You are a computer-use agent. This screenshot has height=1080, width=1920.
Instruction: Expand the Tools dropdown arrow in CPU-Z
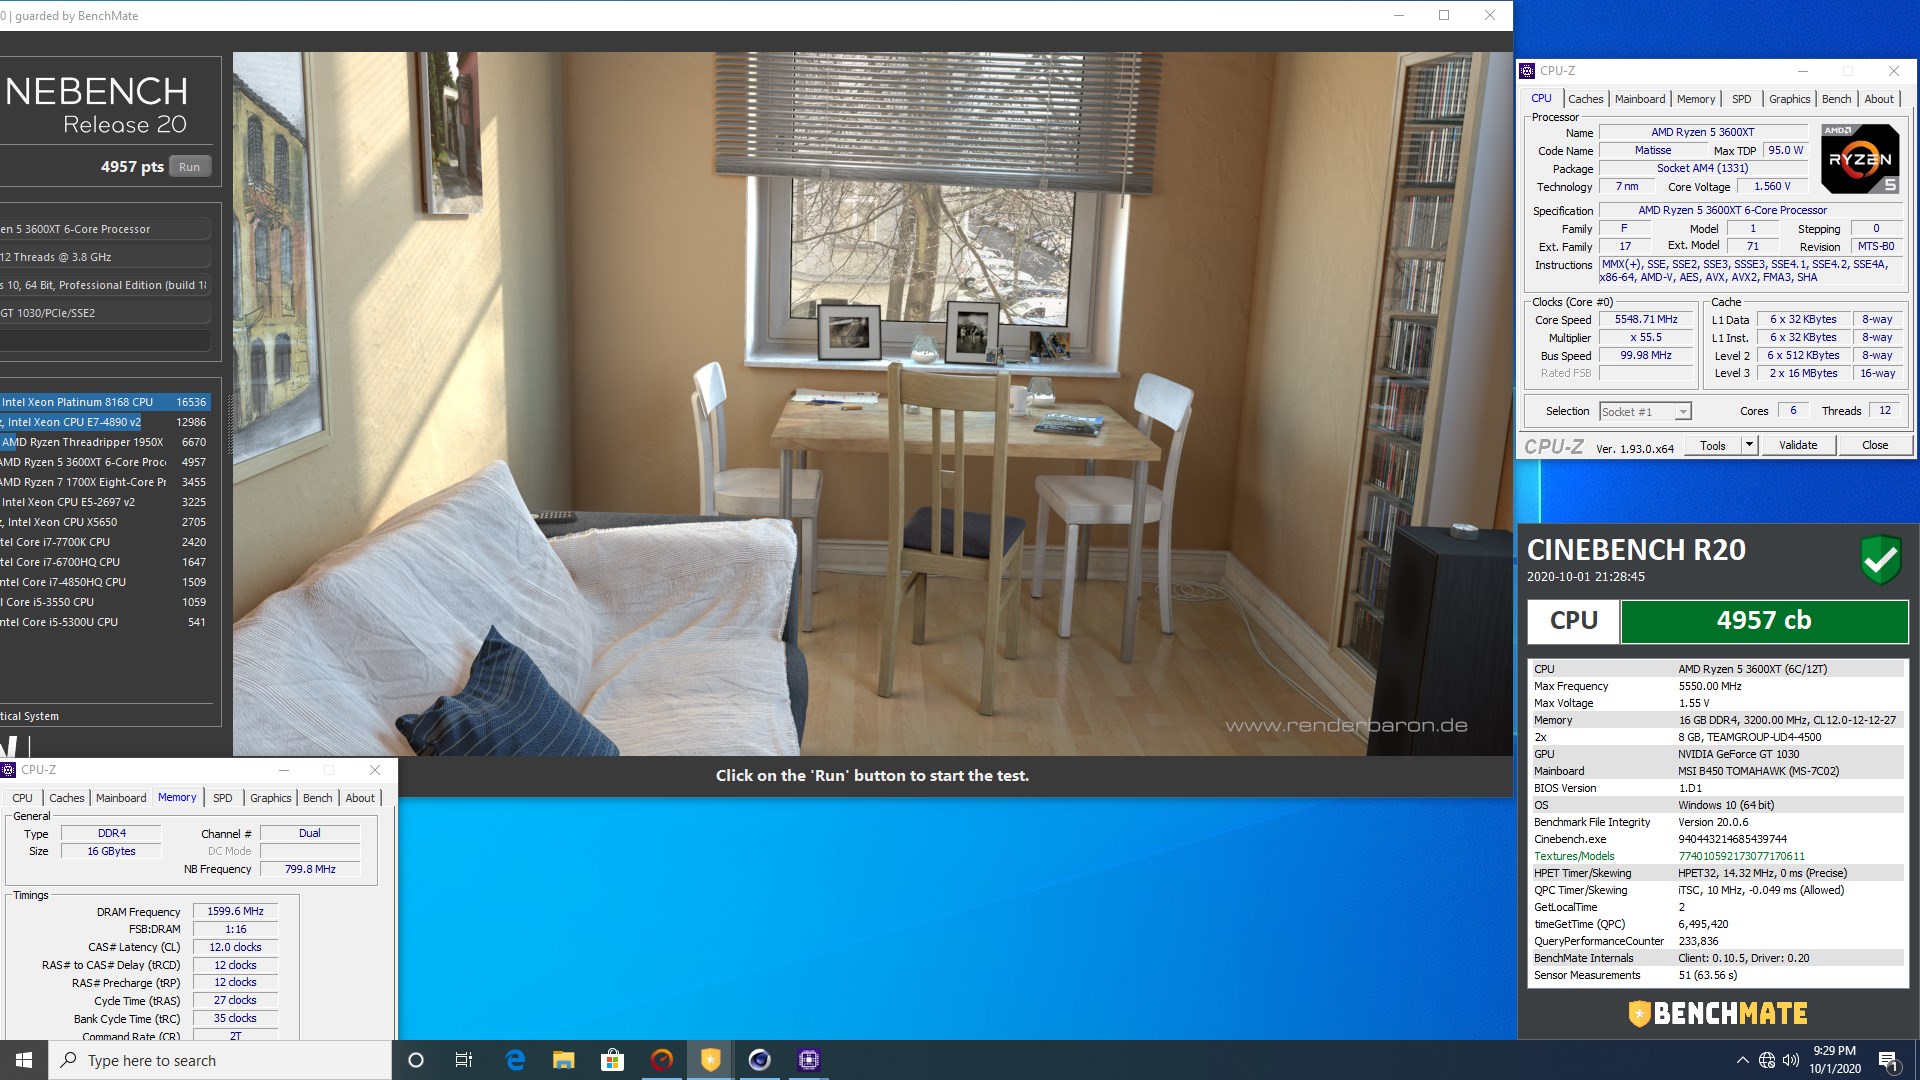tap(1749, 446)
